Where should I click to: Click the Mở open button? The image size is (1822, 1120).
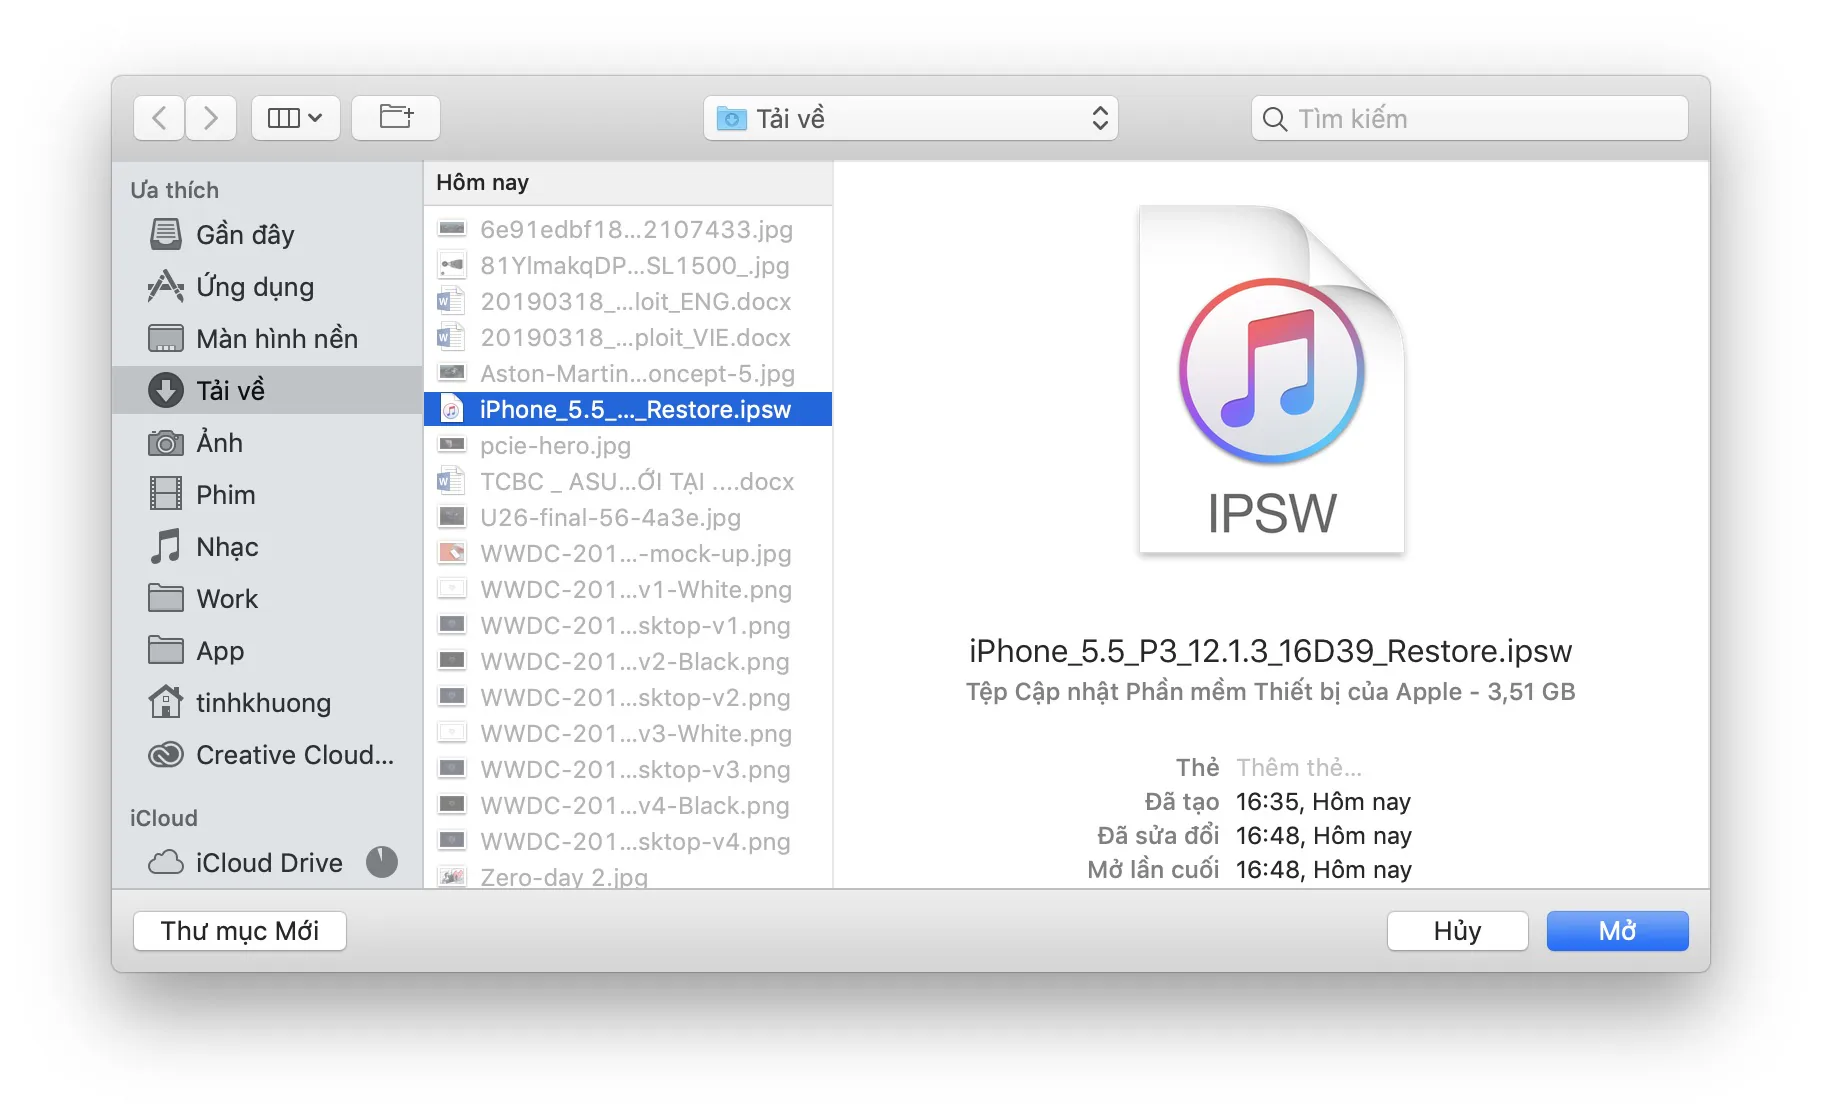[x=1617, y=930]
